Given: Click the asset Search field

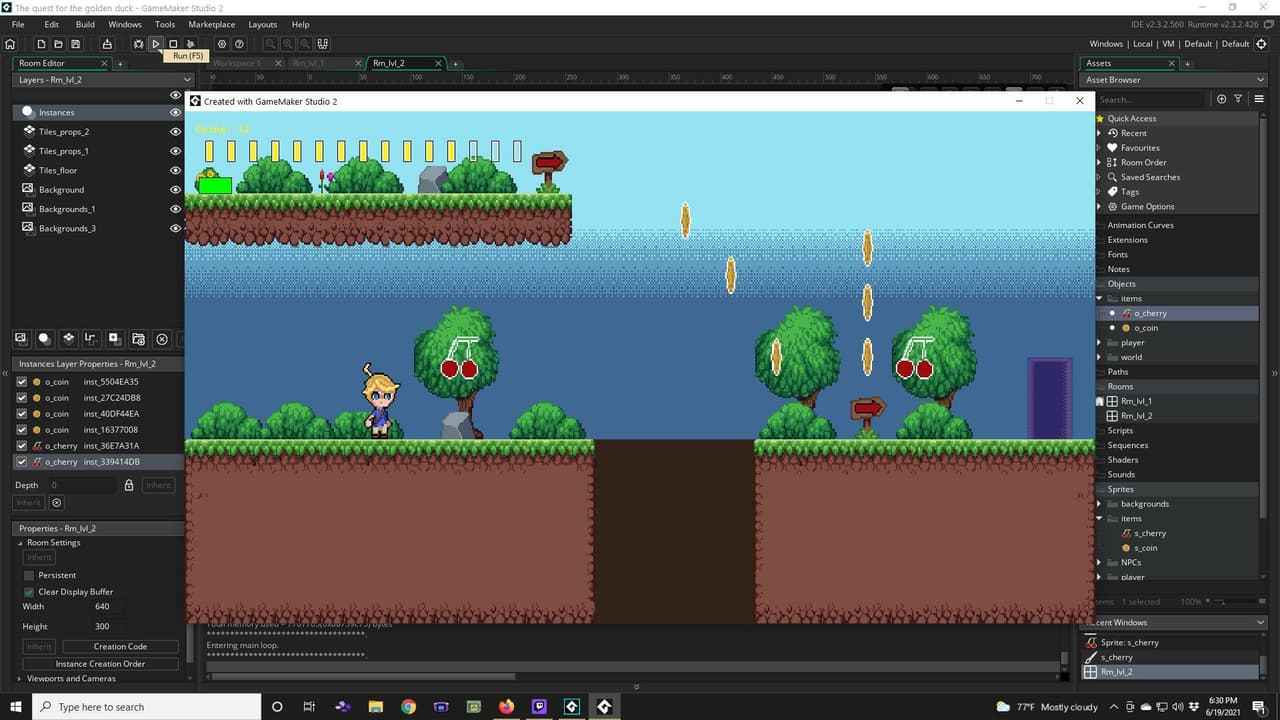Looking at the screenshot, I should click(x=1151, y=99).
